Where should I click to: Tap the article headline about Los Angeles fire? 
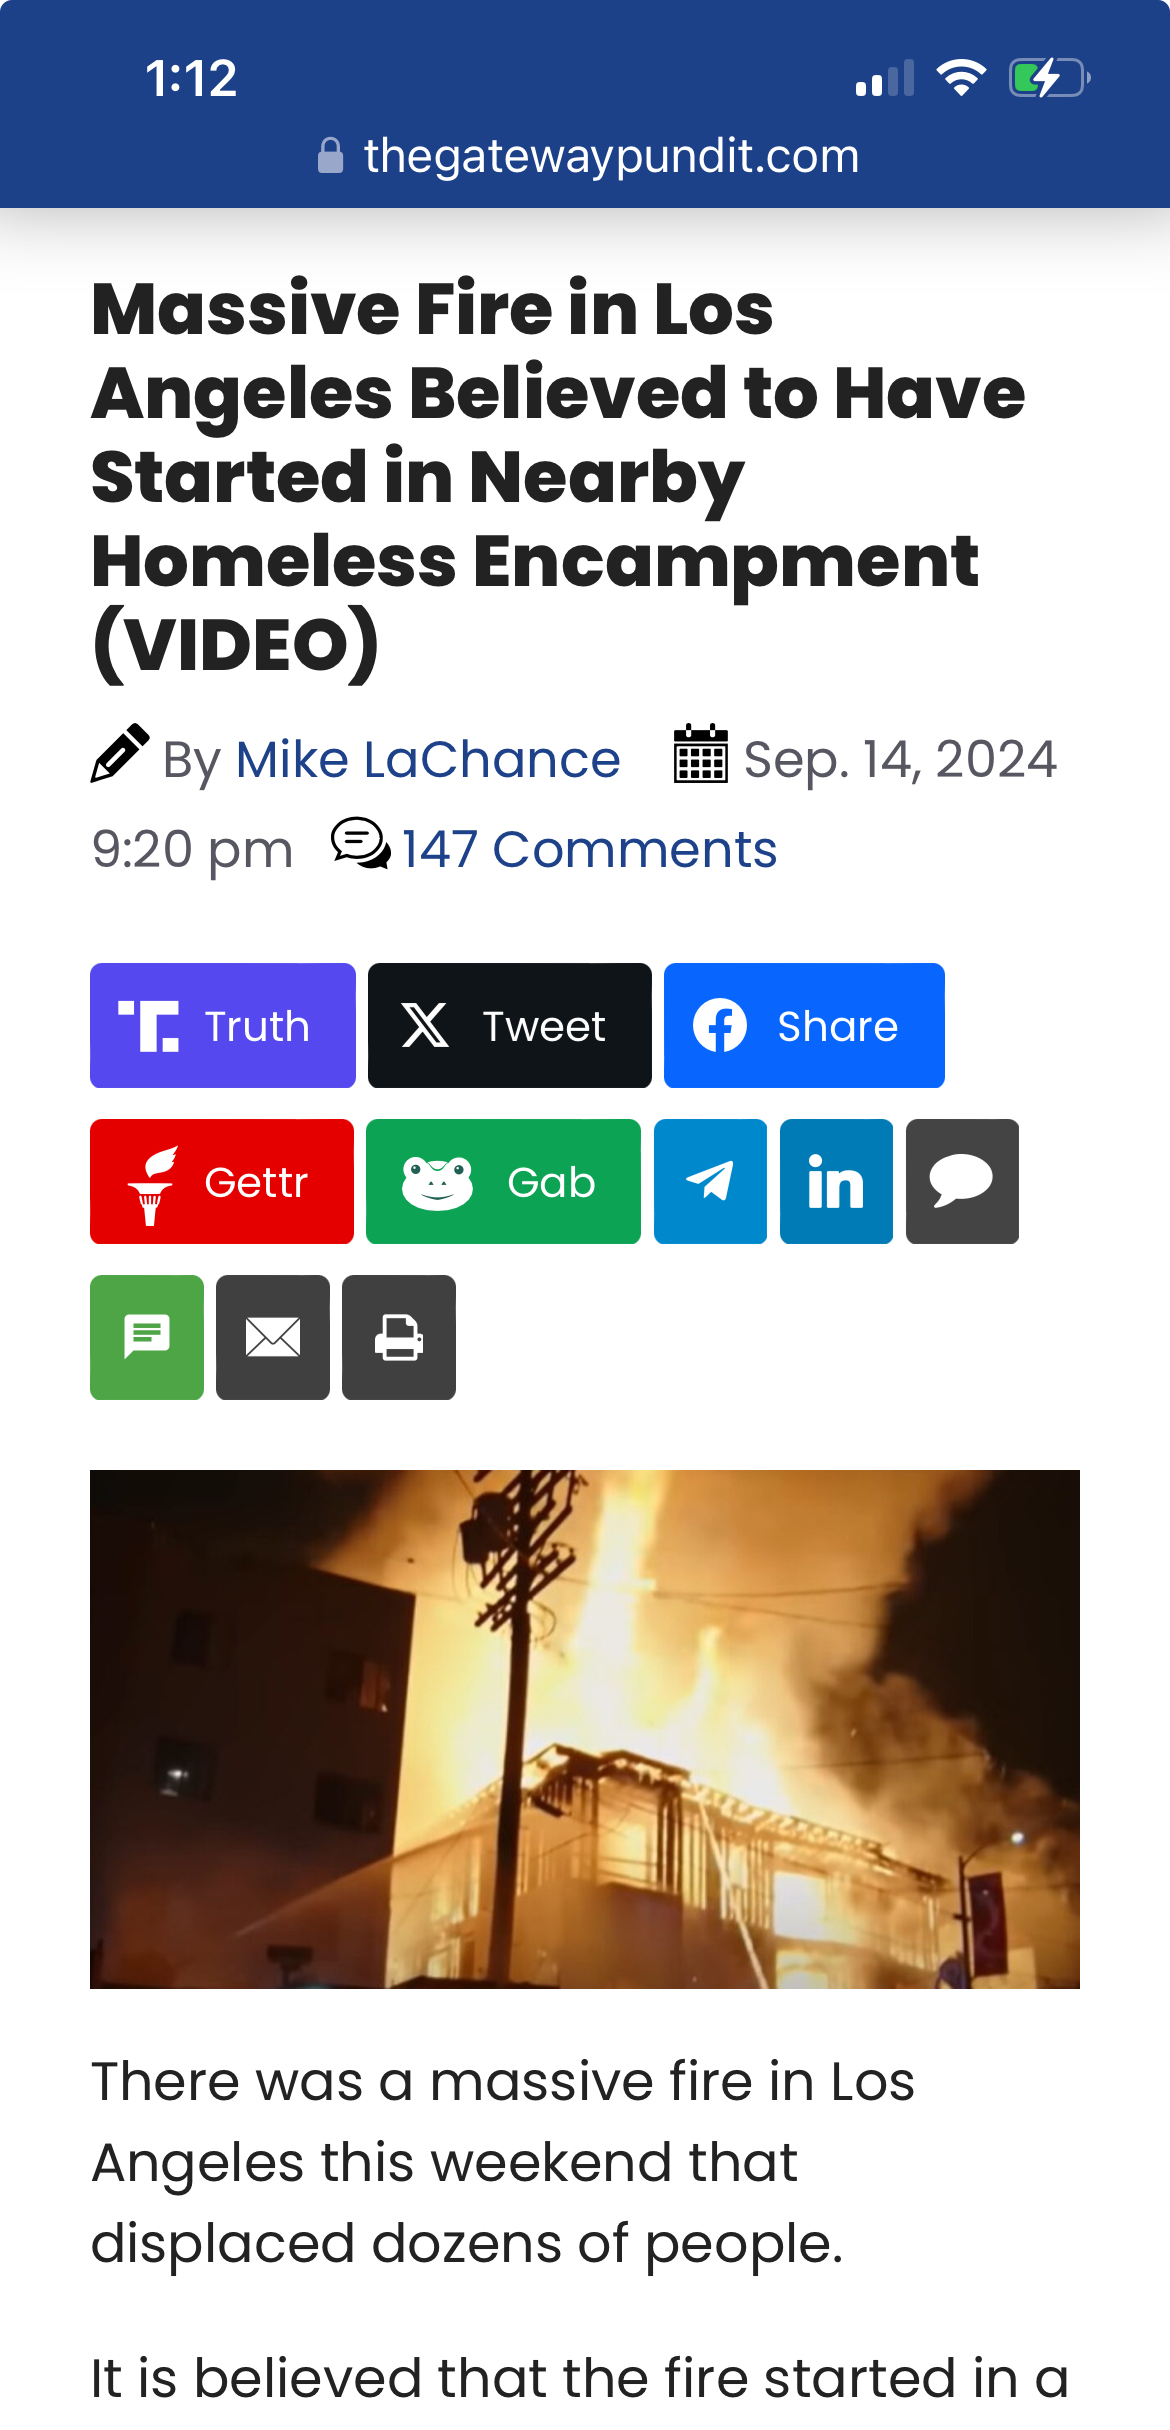pos(560,478)
